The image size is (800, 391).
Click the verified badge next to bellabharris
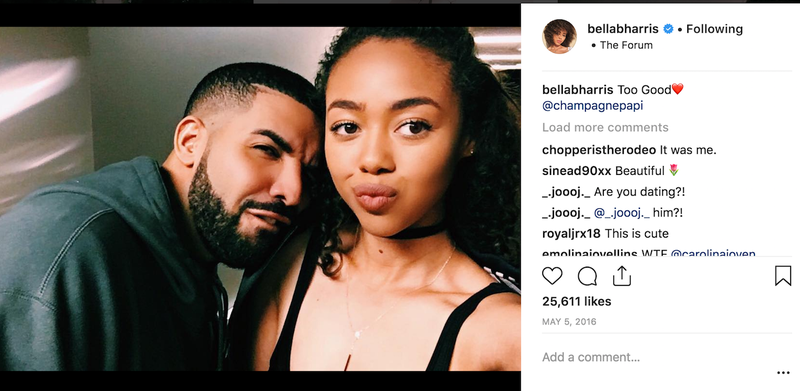tap(668, 29)
